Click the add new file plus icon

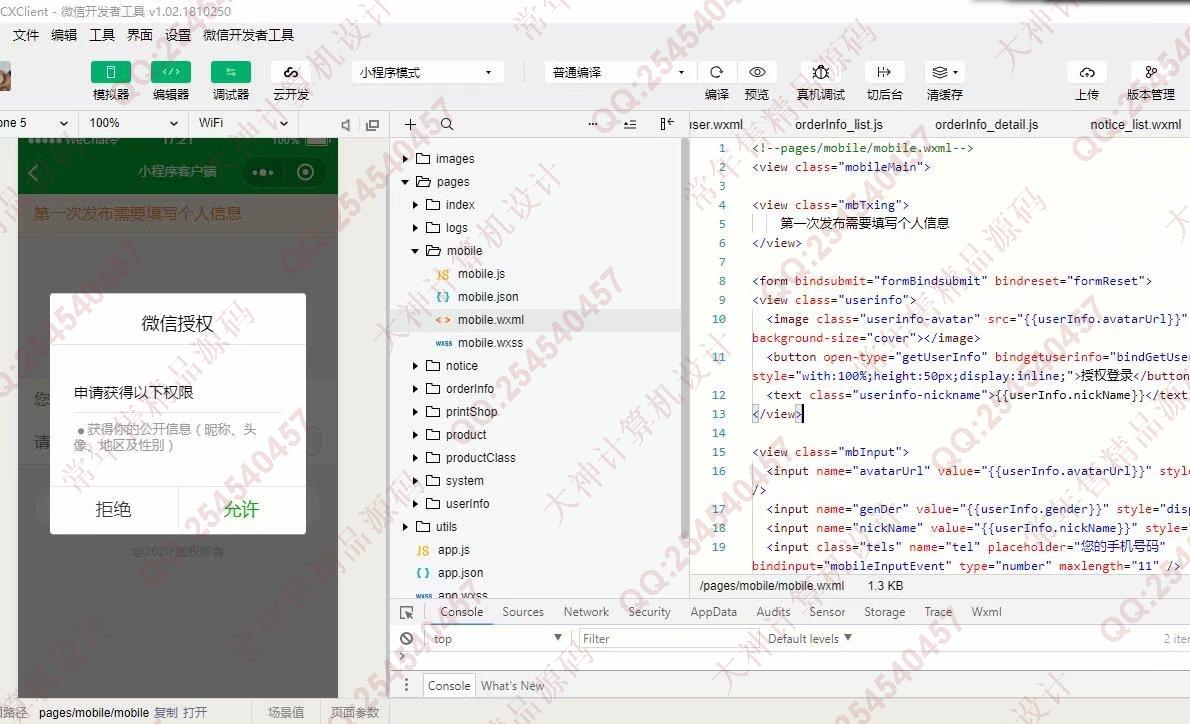click(410, 124)
